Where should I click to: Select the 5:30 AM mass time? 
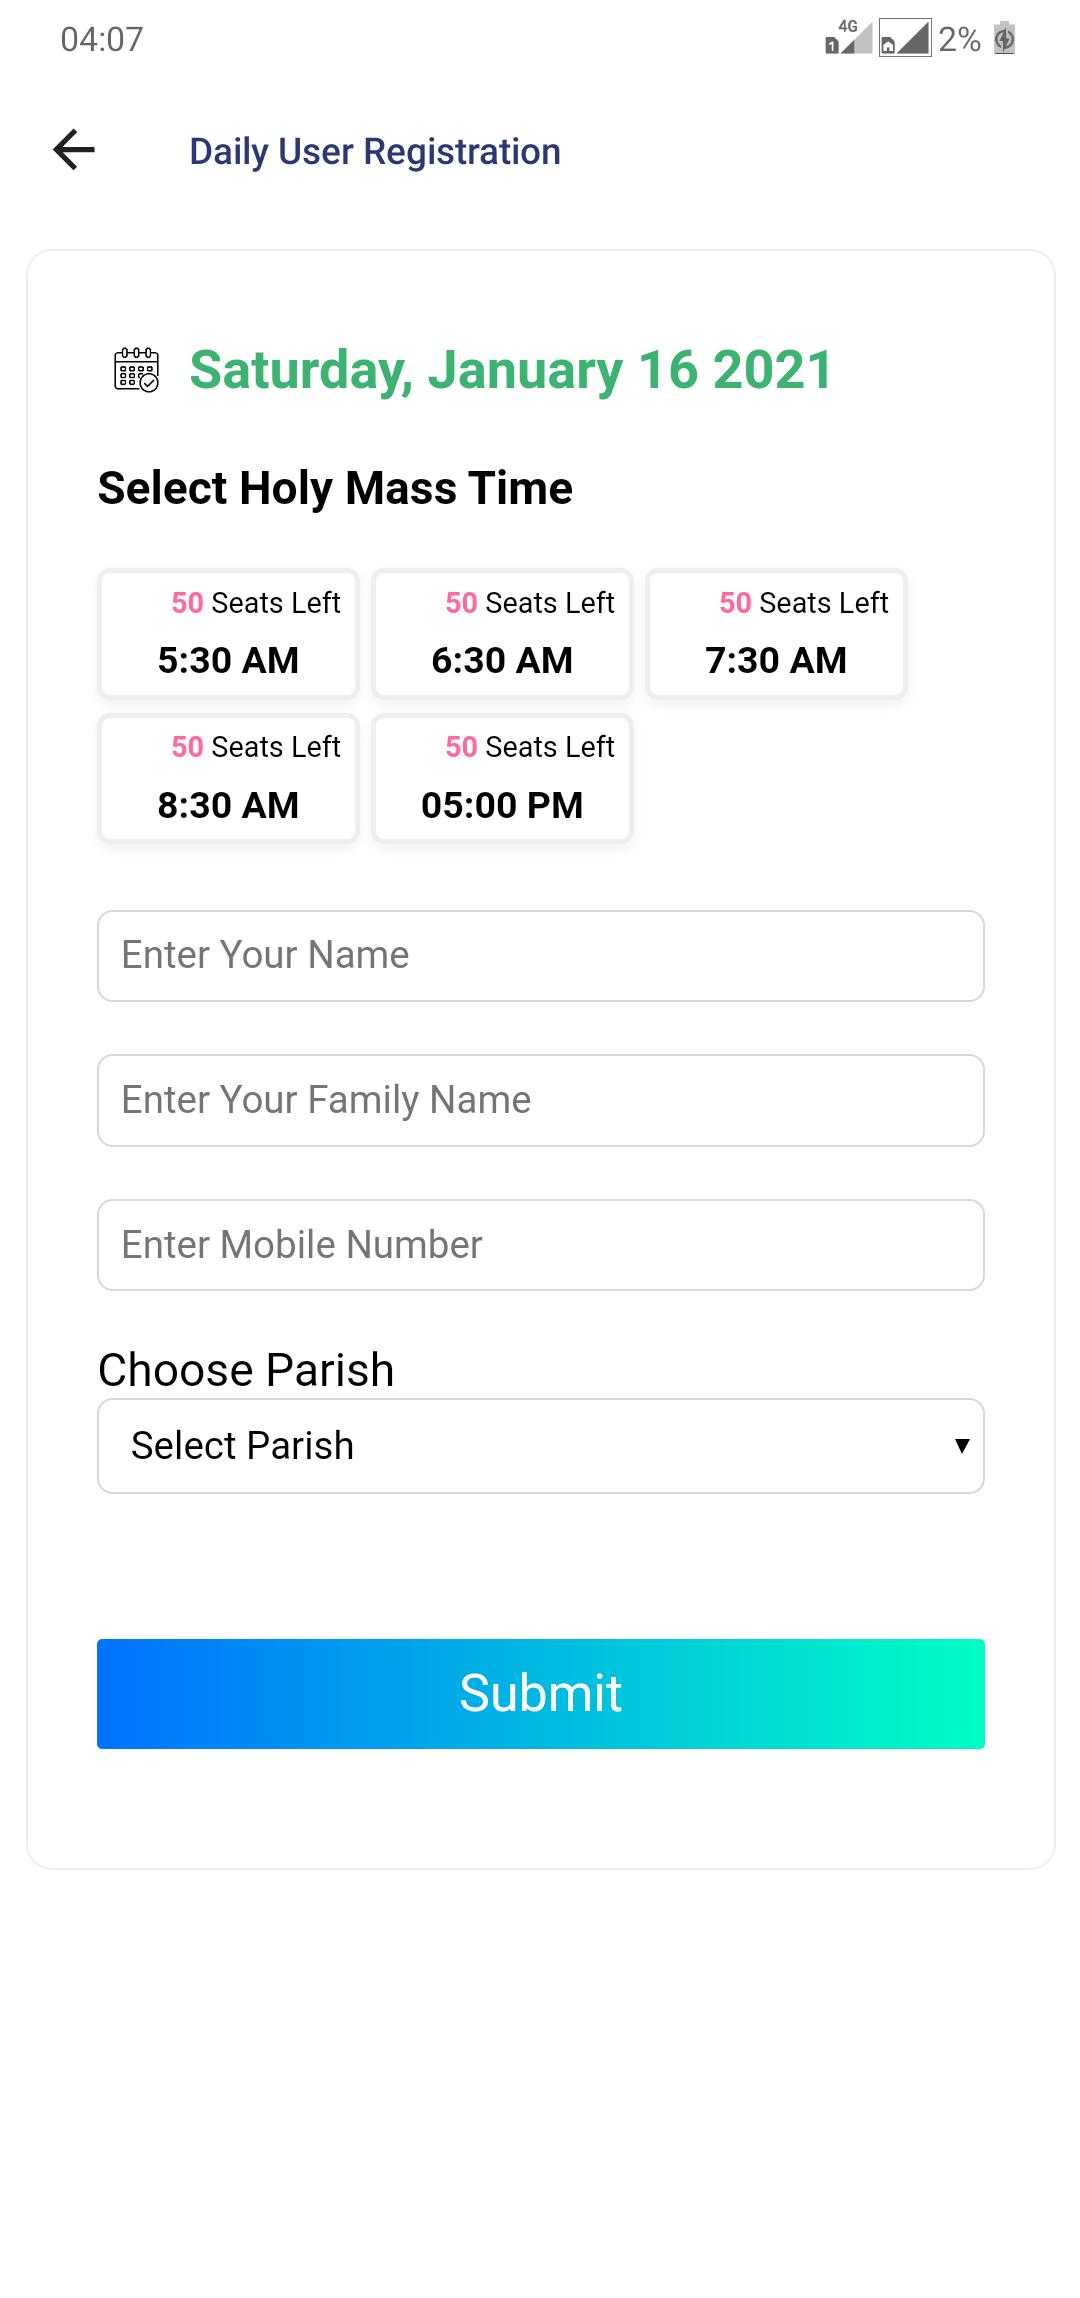pos(228,634)
